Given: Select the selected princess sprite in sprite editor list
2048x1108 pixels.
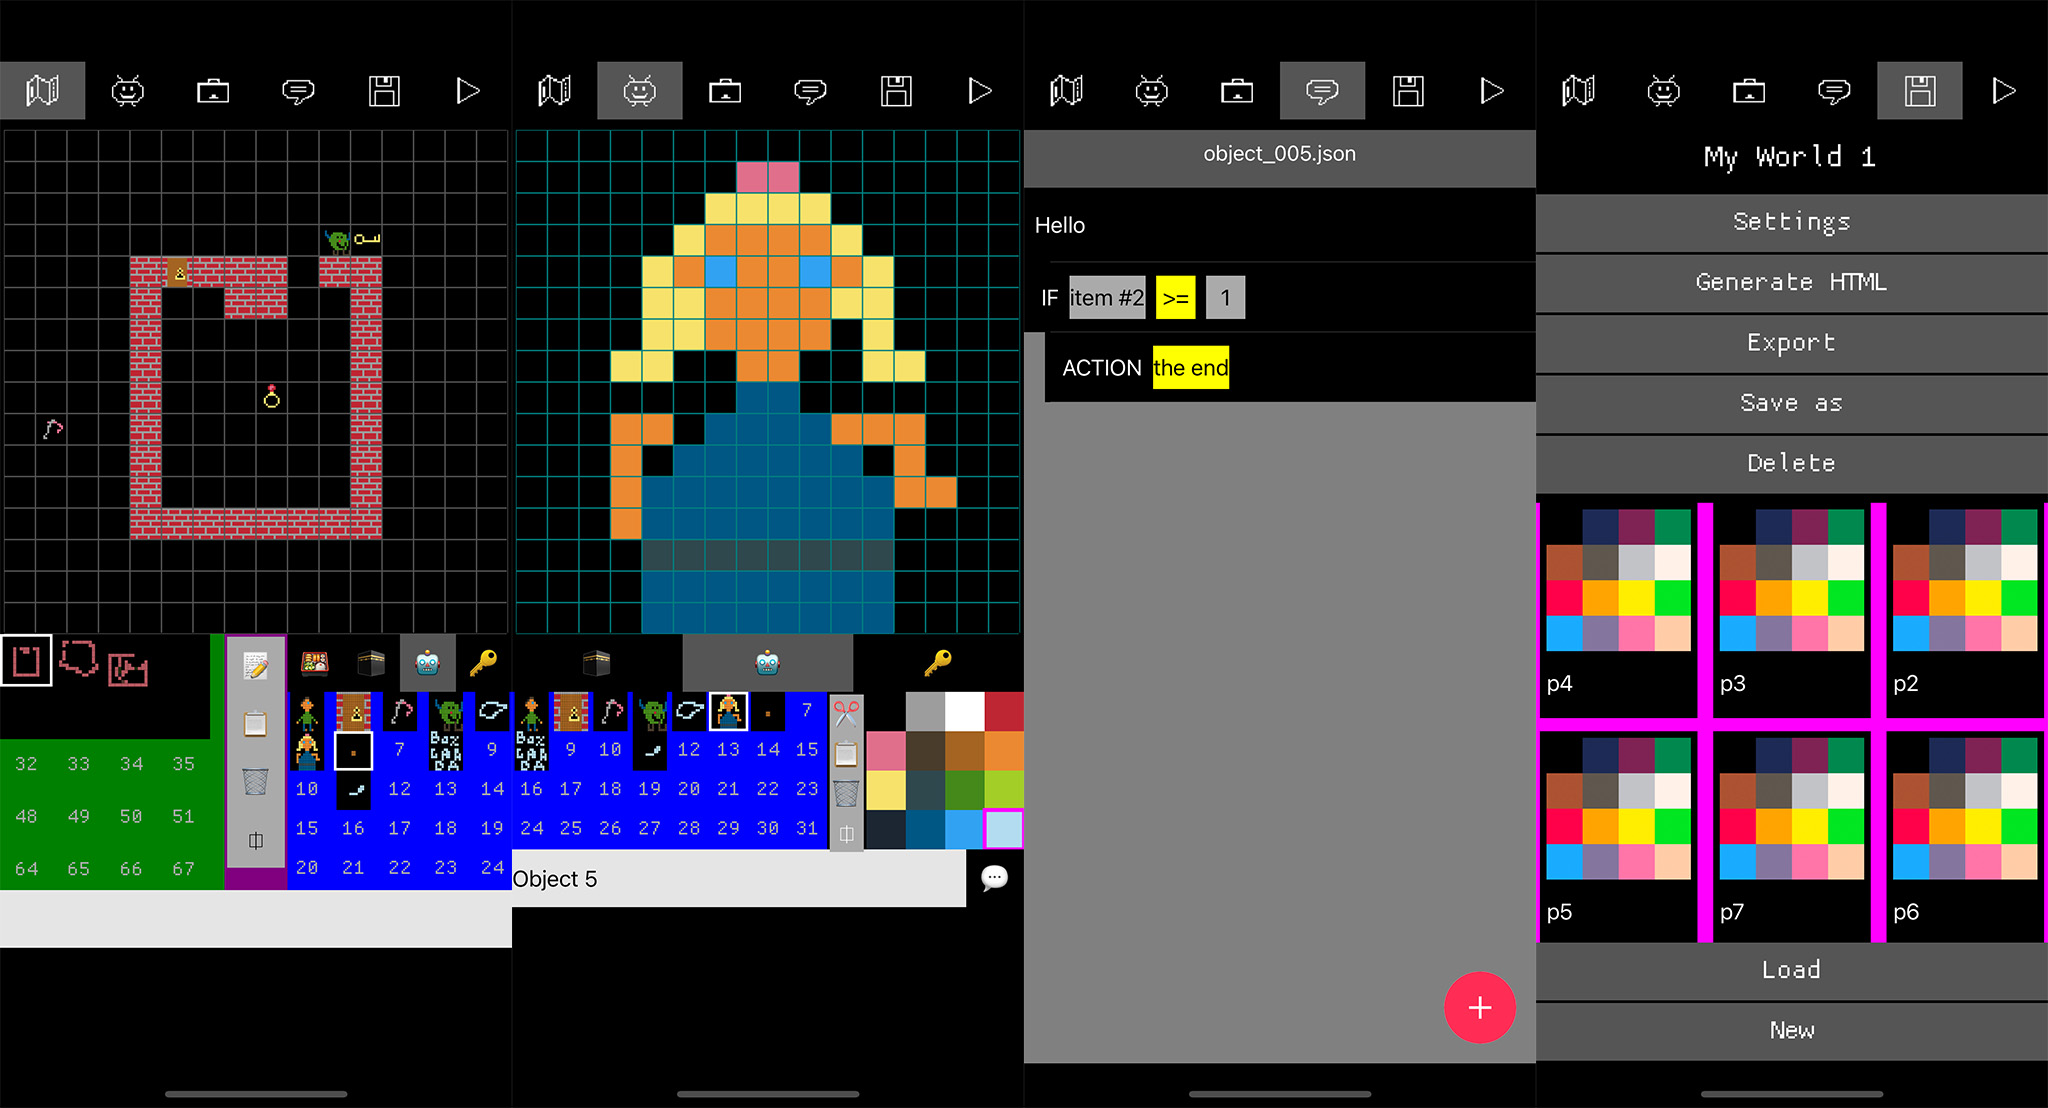Looking at the screenshot, I should (x=729, y=712).
